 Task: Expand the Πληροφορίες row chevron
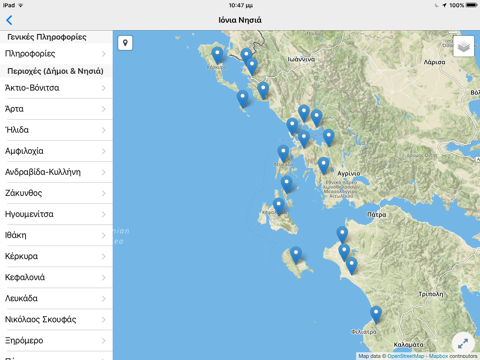click(104, 54)
